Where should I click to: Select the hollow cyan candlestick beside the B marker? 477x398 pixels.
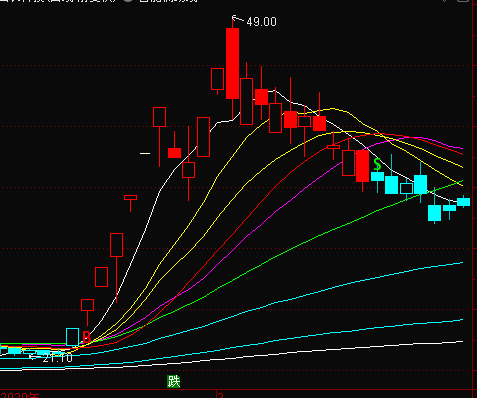73,337
